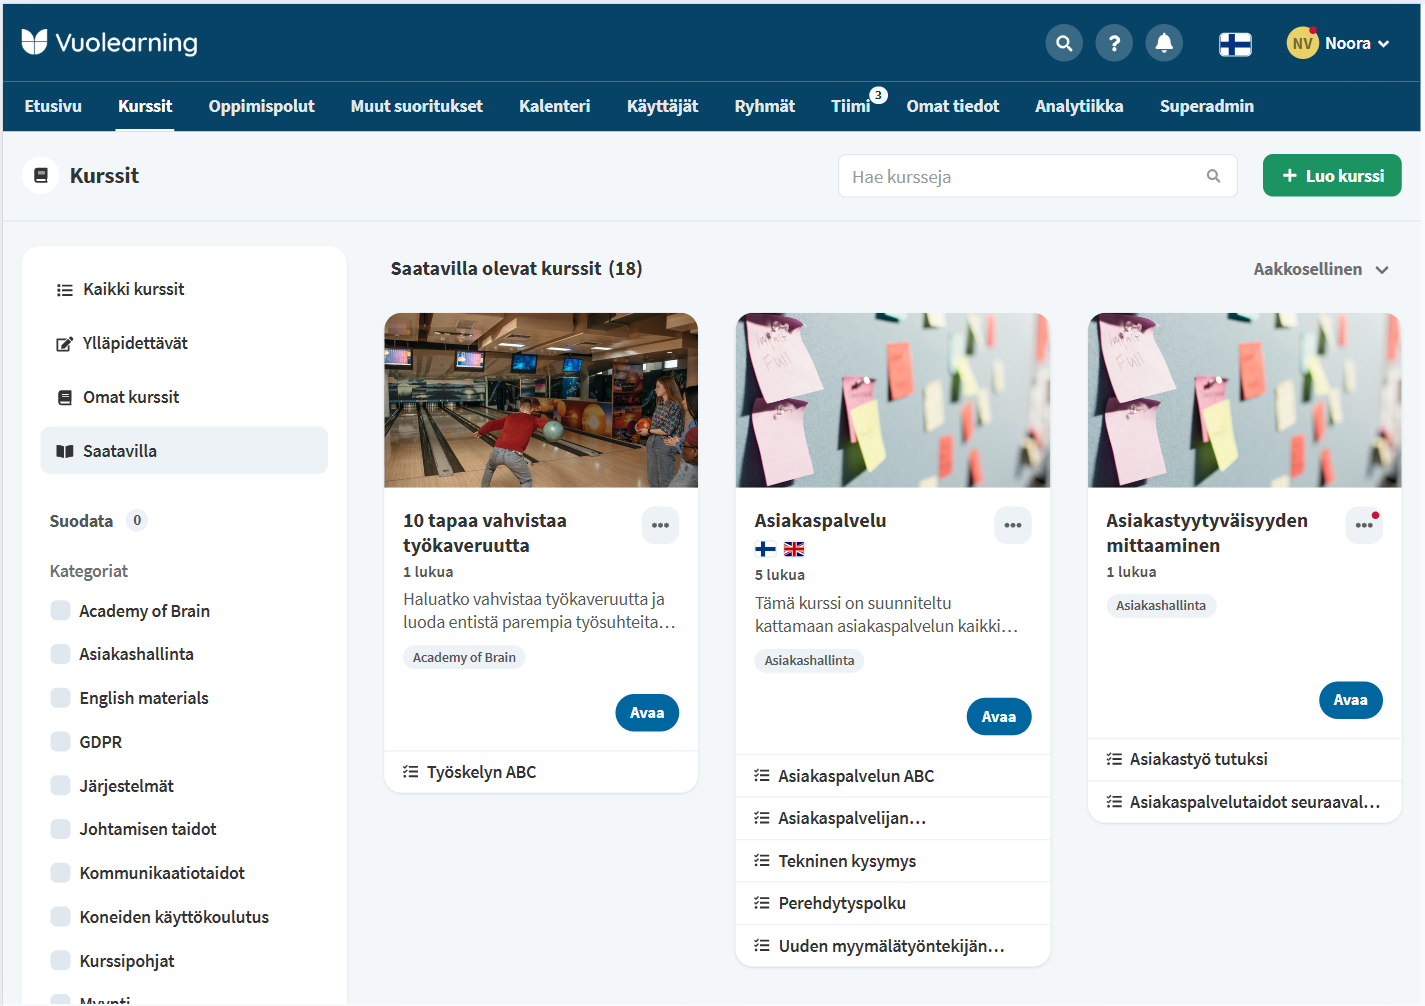
Task: Click list icon beside Työskelyn ABC
Action: coord(410,772)
